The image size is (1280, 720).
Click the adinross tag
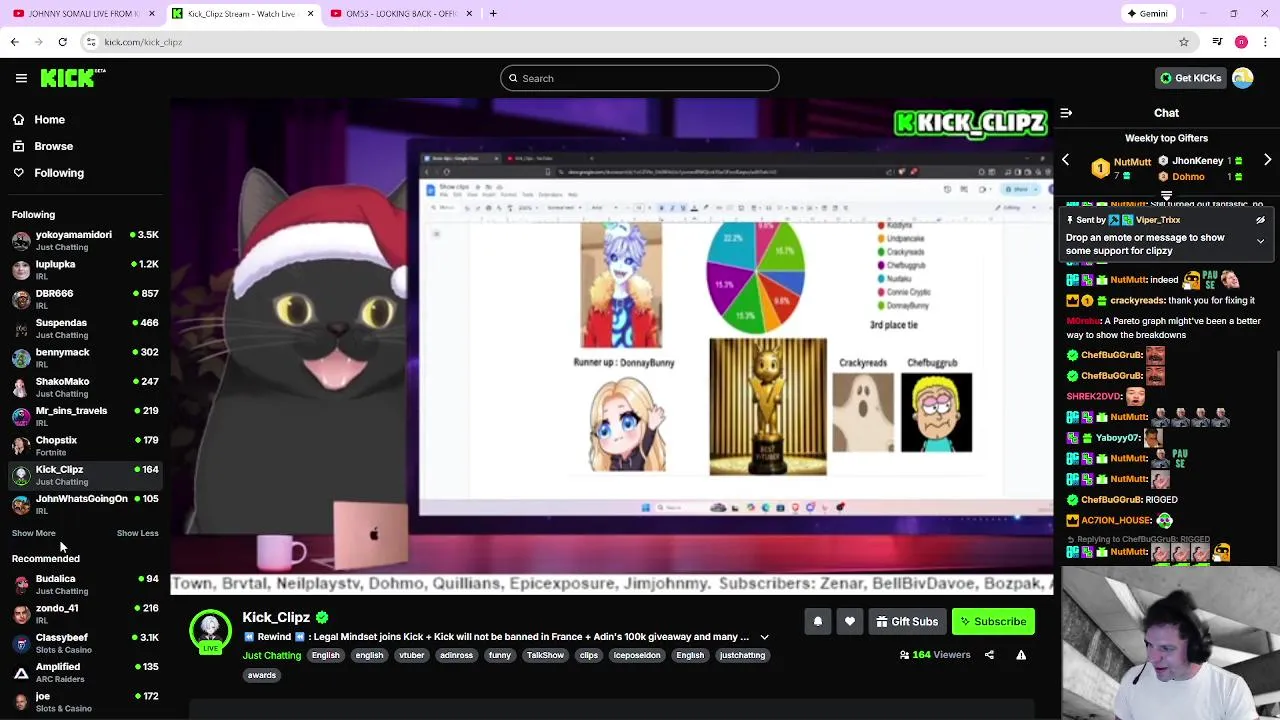[x=457, y=656]
